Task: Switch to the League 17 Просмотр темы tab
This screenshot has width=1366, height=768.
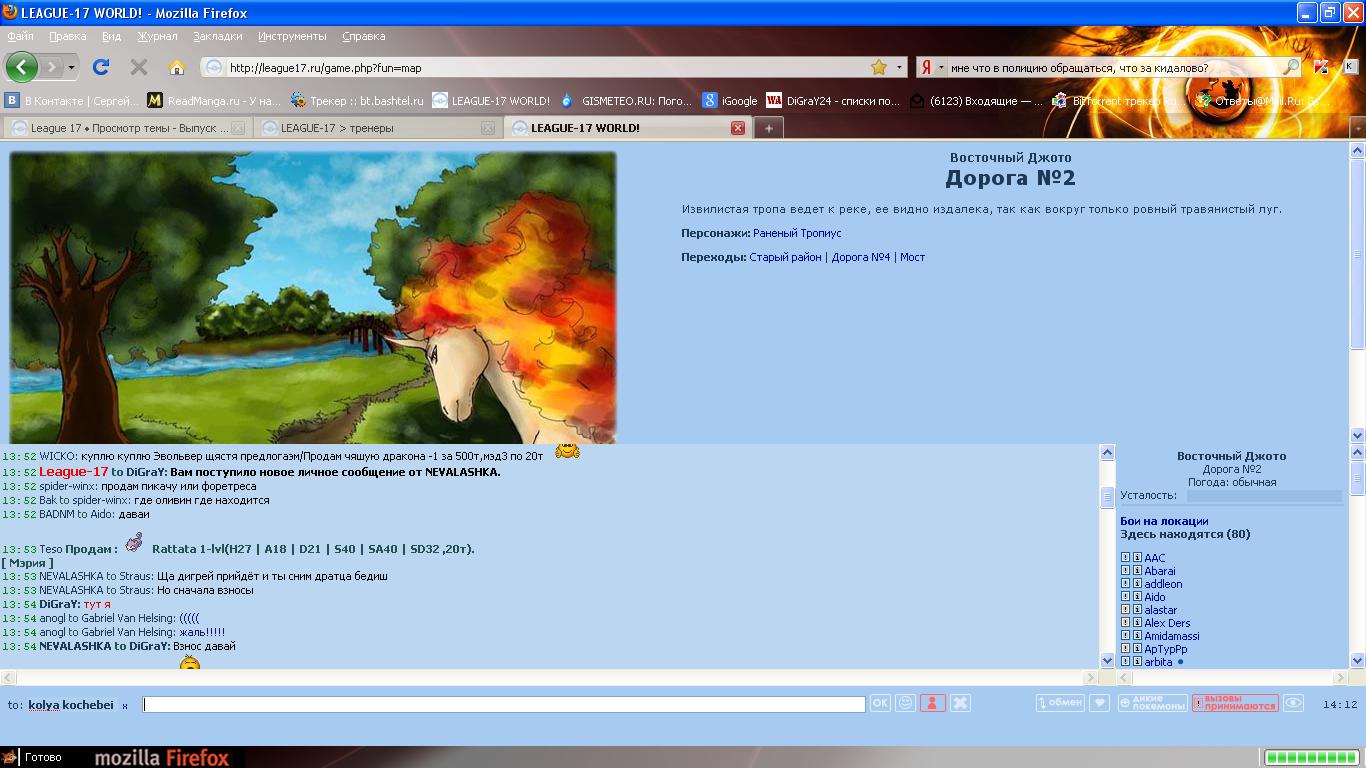Action: coord(127,128)
